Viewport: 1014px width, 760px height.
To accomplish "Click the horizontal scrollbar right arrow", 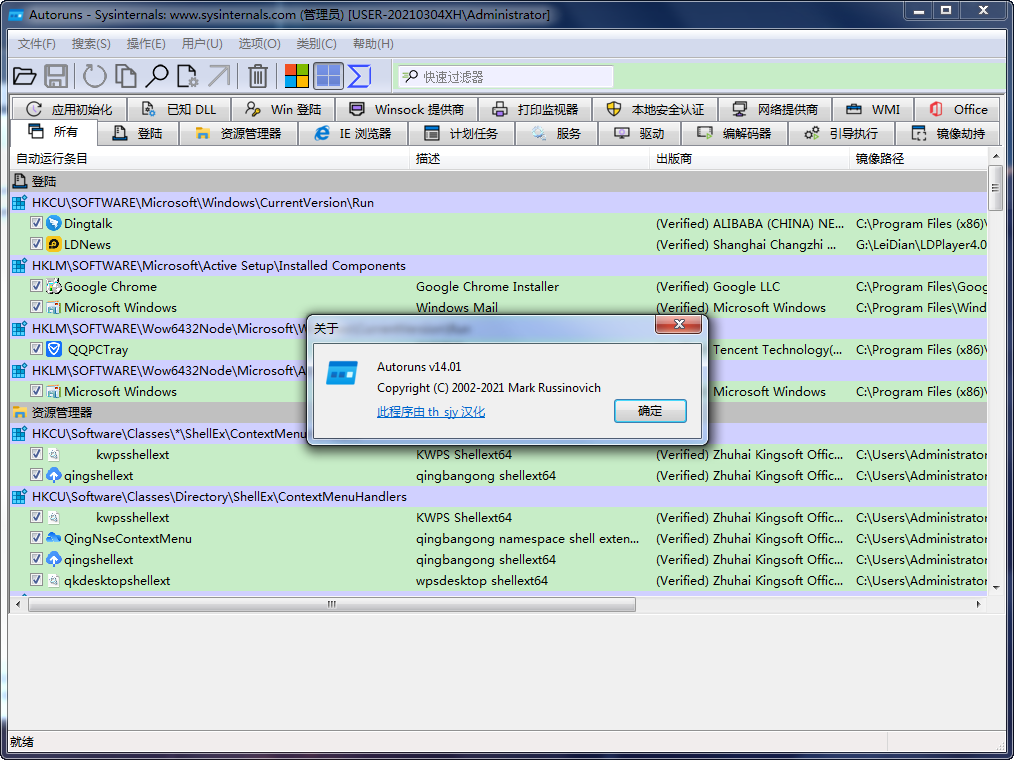I will [978, 604].
